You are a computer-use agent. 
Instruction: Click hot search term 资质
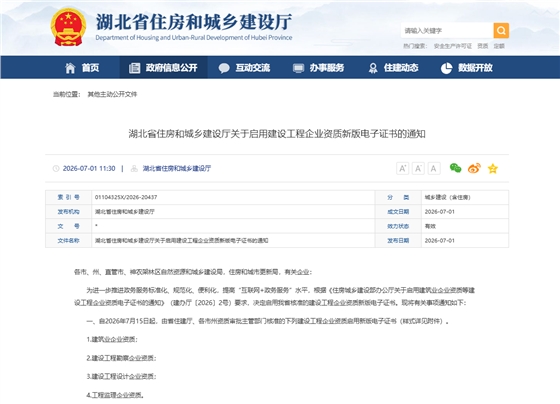[482, 46]
